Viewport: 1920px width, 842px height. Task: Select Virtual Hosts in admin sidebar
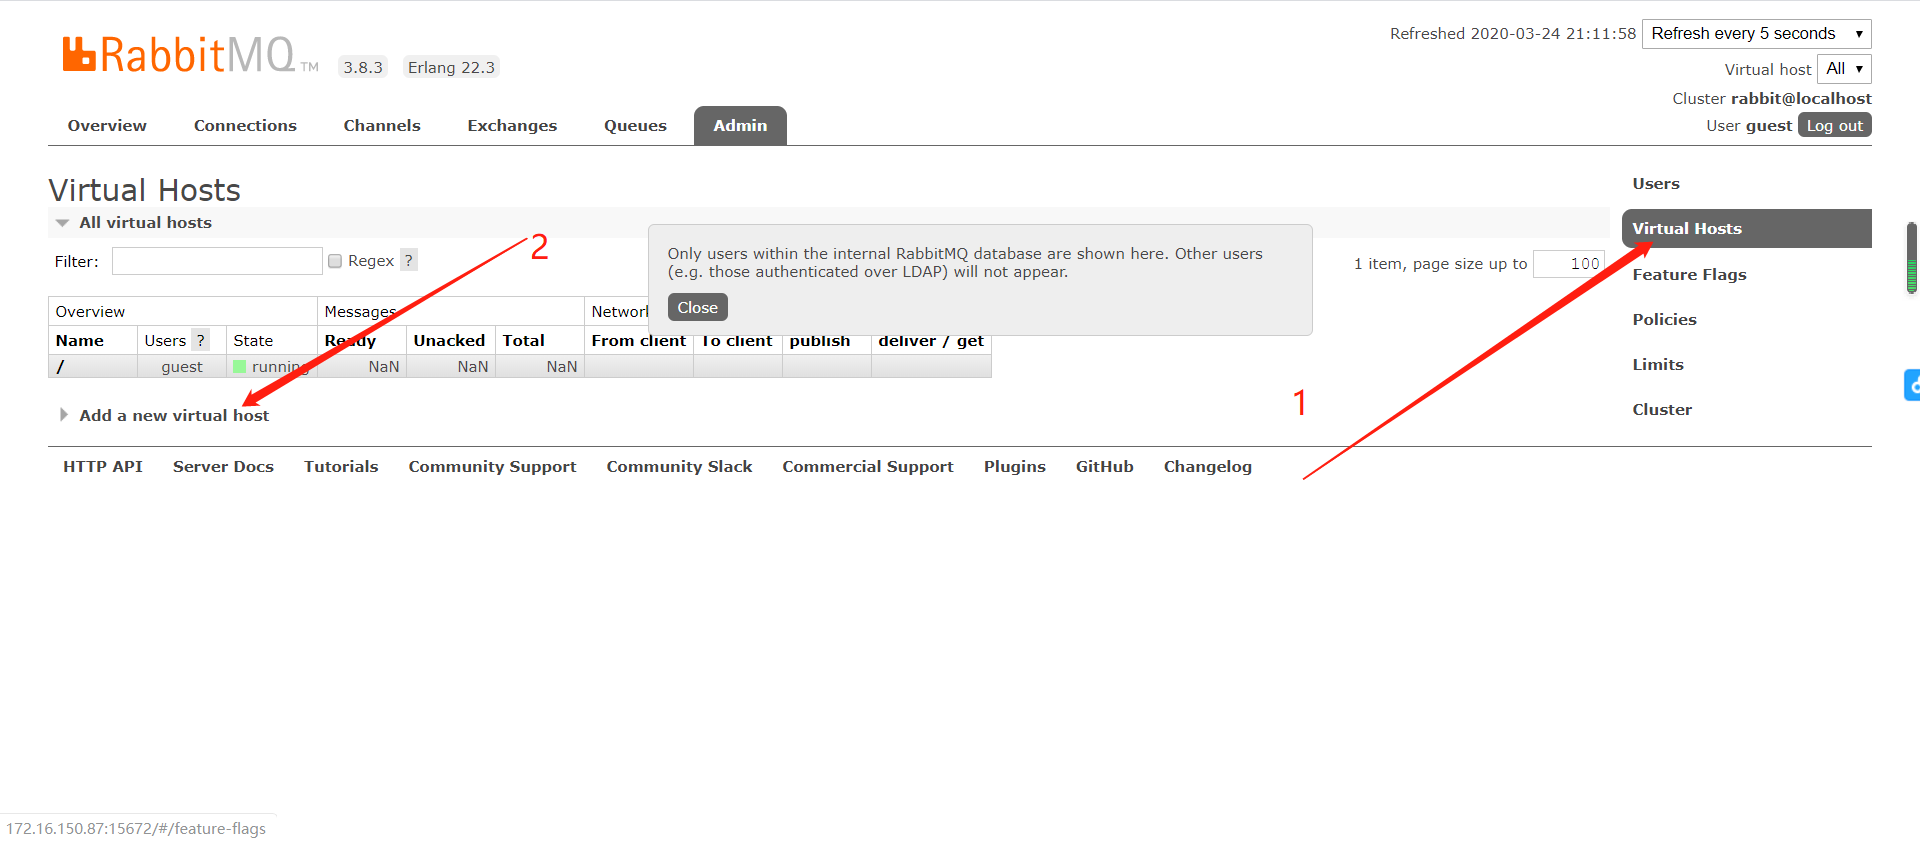pyautogui.click(x=1746, y=229)
